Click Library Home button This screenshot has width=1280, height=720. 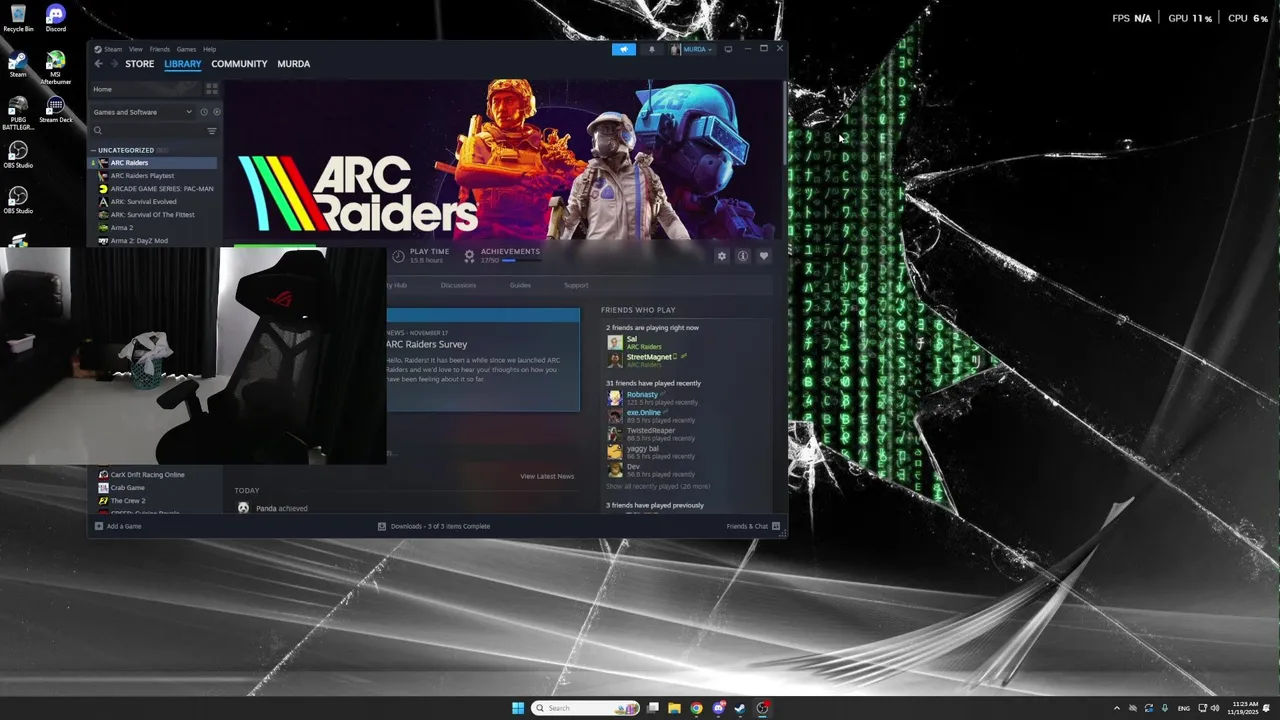click(145, 89)
